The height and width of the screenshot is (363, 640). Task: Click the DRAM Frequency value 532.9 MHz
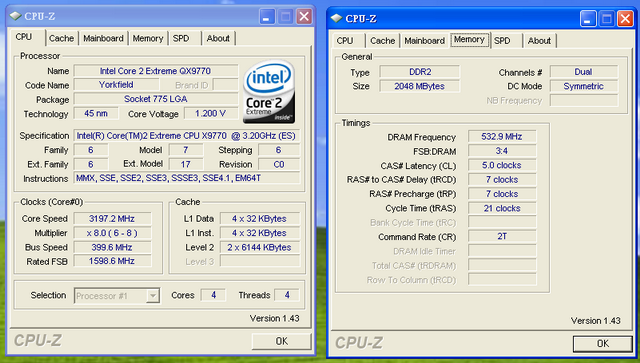click(x=502, y=137)
